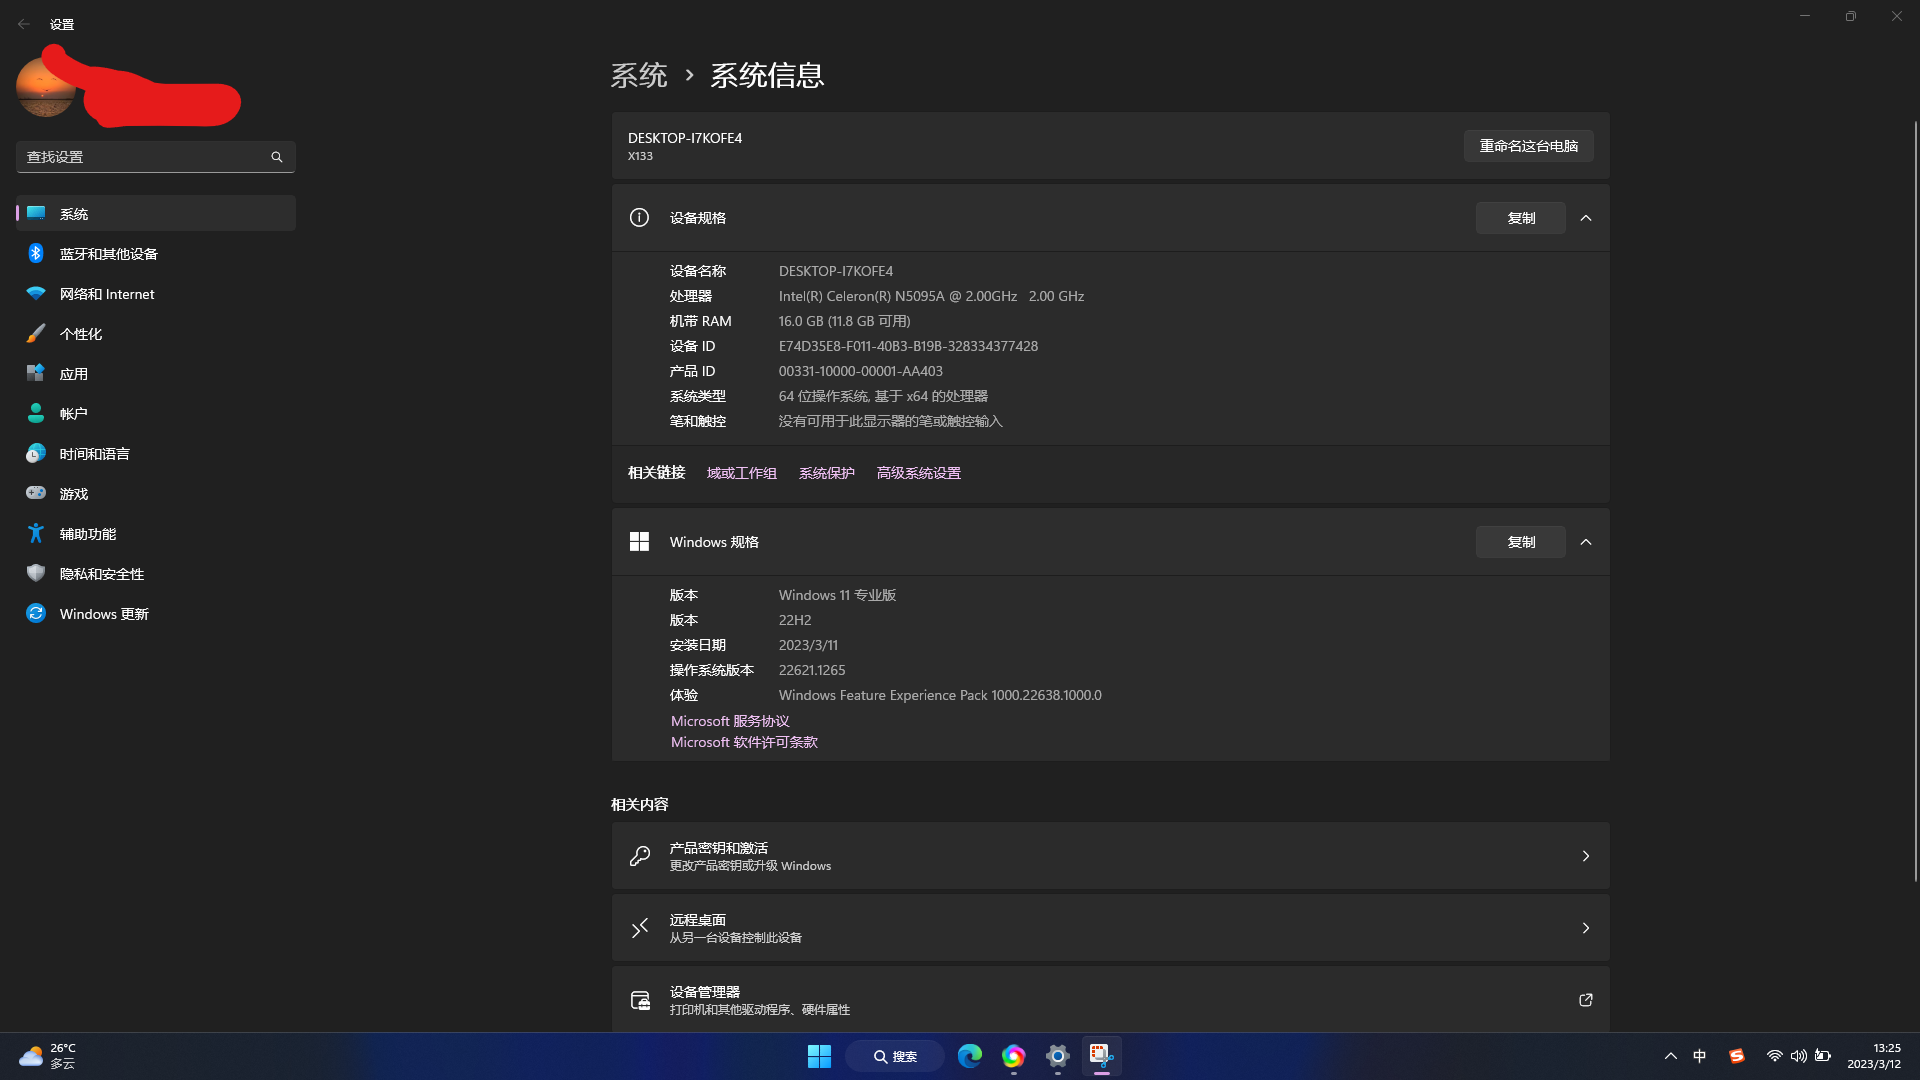Click the 操作系统版本 value 22621.1265
This screenshot has height=1080, width=1920.
coord(812,670)
